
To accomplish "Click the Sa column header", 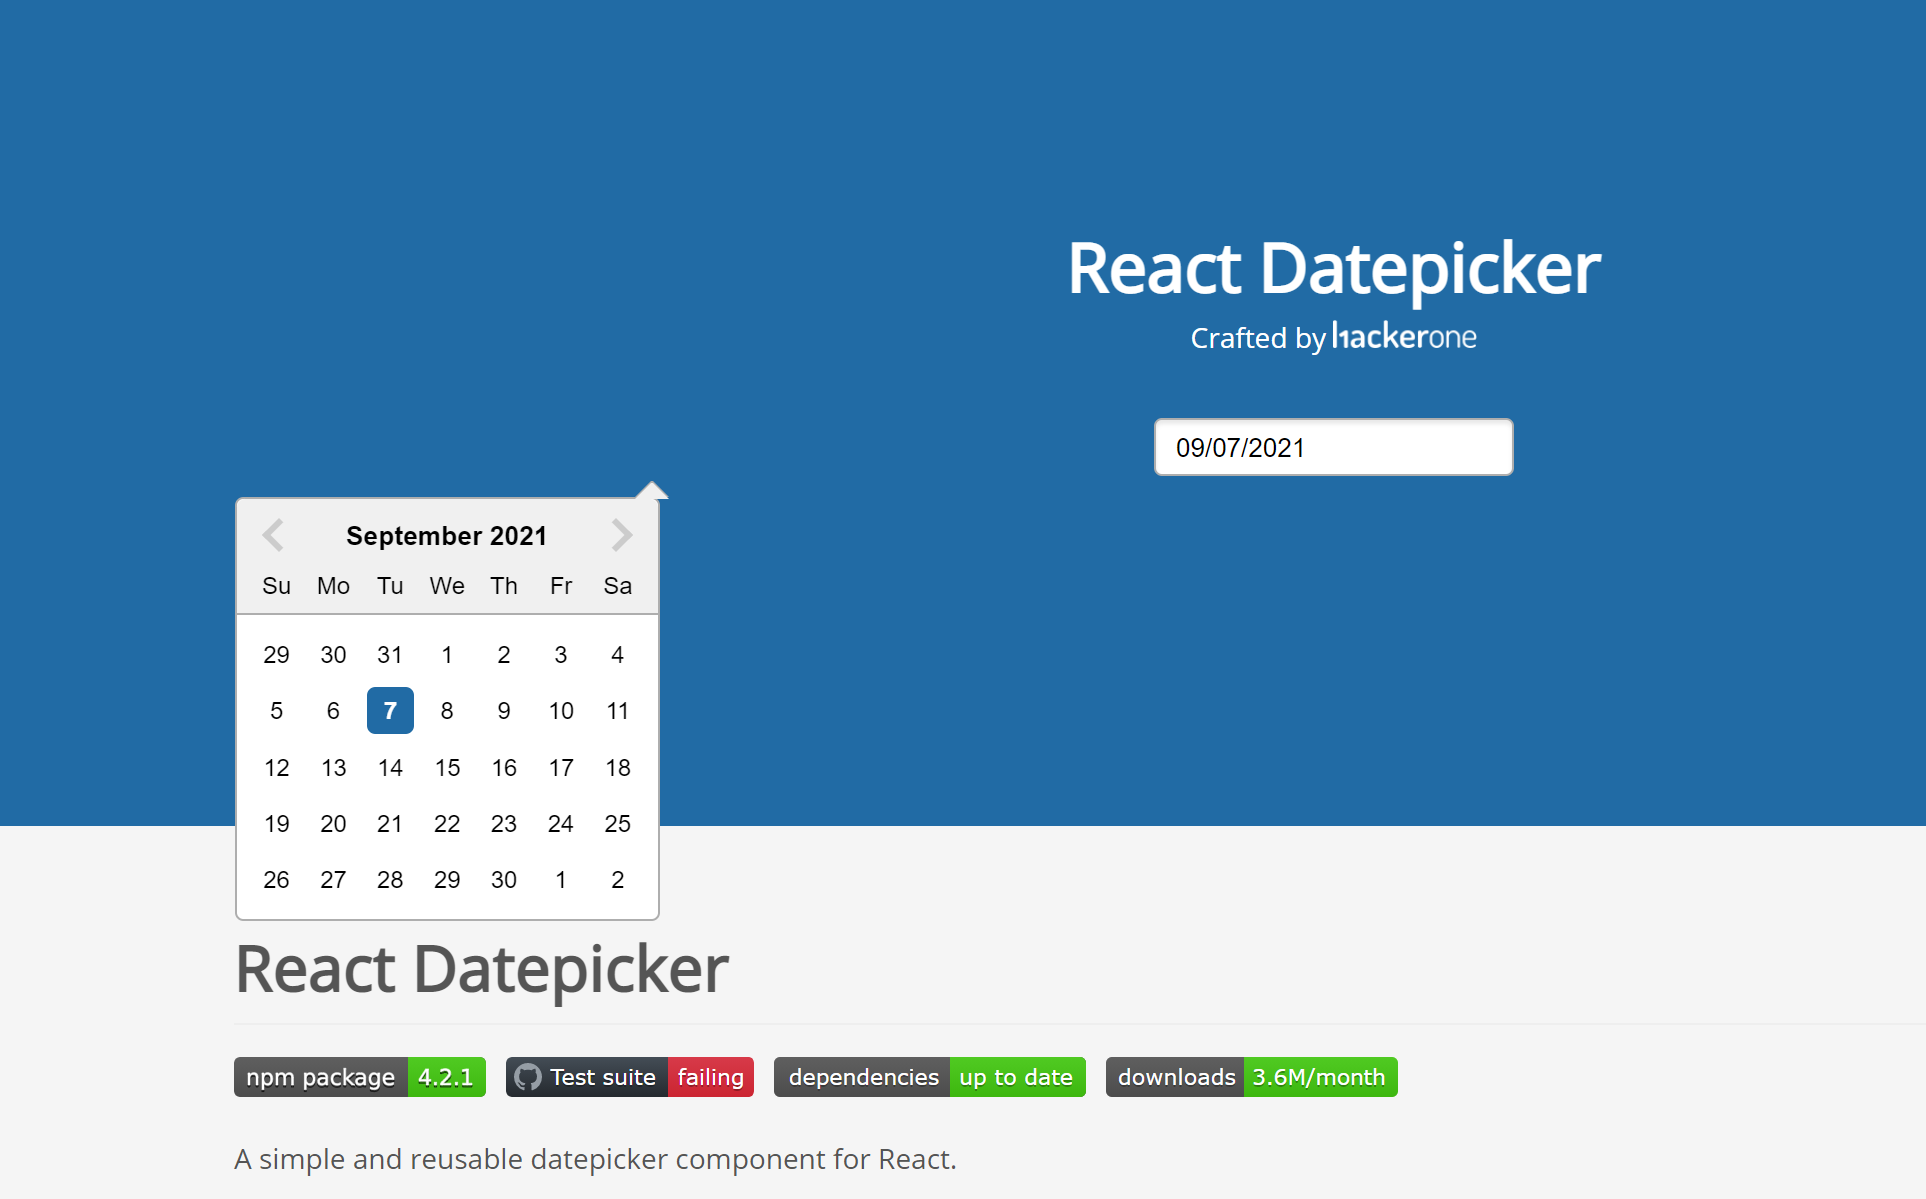I will (x=617, y=586).
